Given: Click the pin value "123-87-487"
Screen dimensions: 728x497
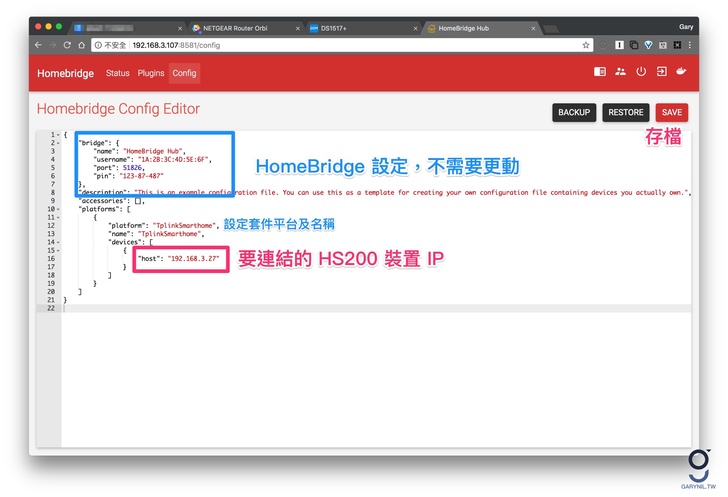Looking at the screenshot, I should [x=141, y=176].
